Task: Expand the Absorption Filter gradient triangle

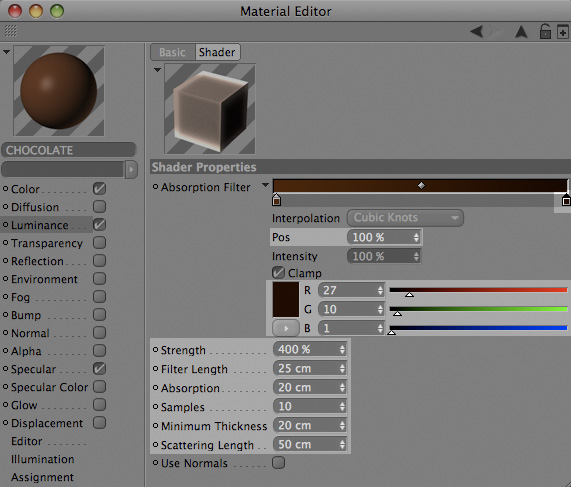Action: tap(265, 185)
